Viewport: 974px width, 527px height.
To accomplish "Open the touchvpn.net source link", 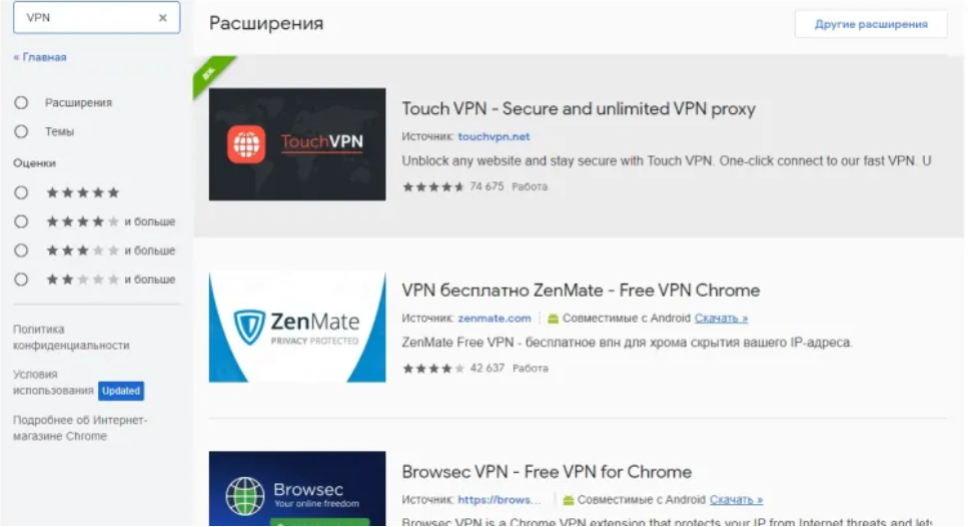I will (494, 136).
